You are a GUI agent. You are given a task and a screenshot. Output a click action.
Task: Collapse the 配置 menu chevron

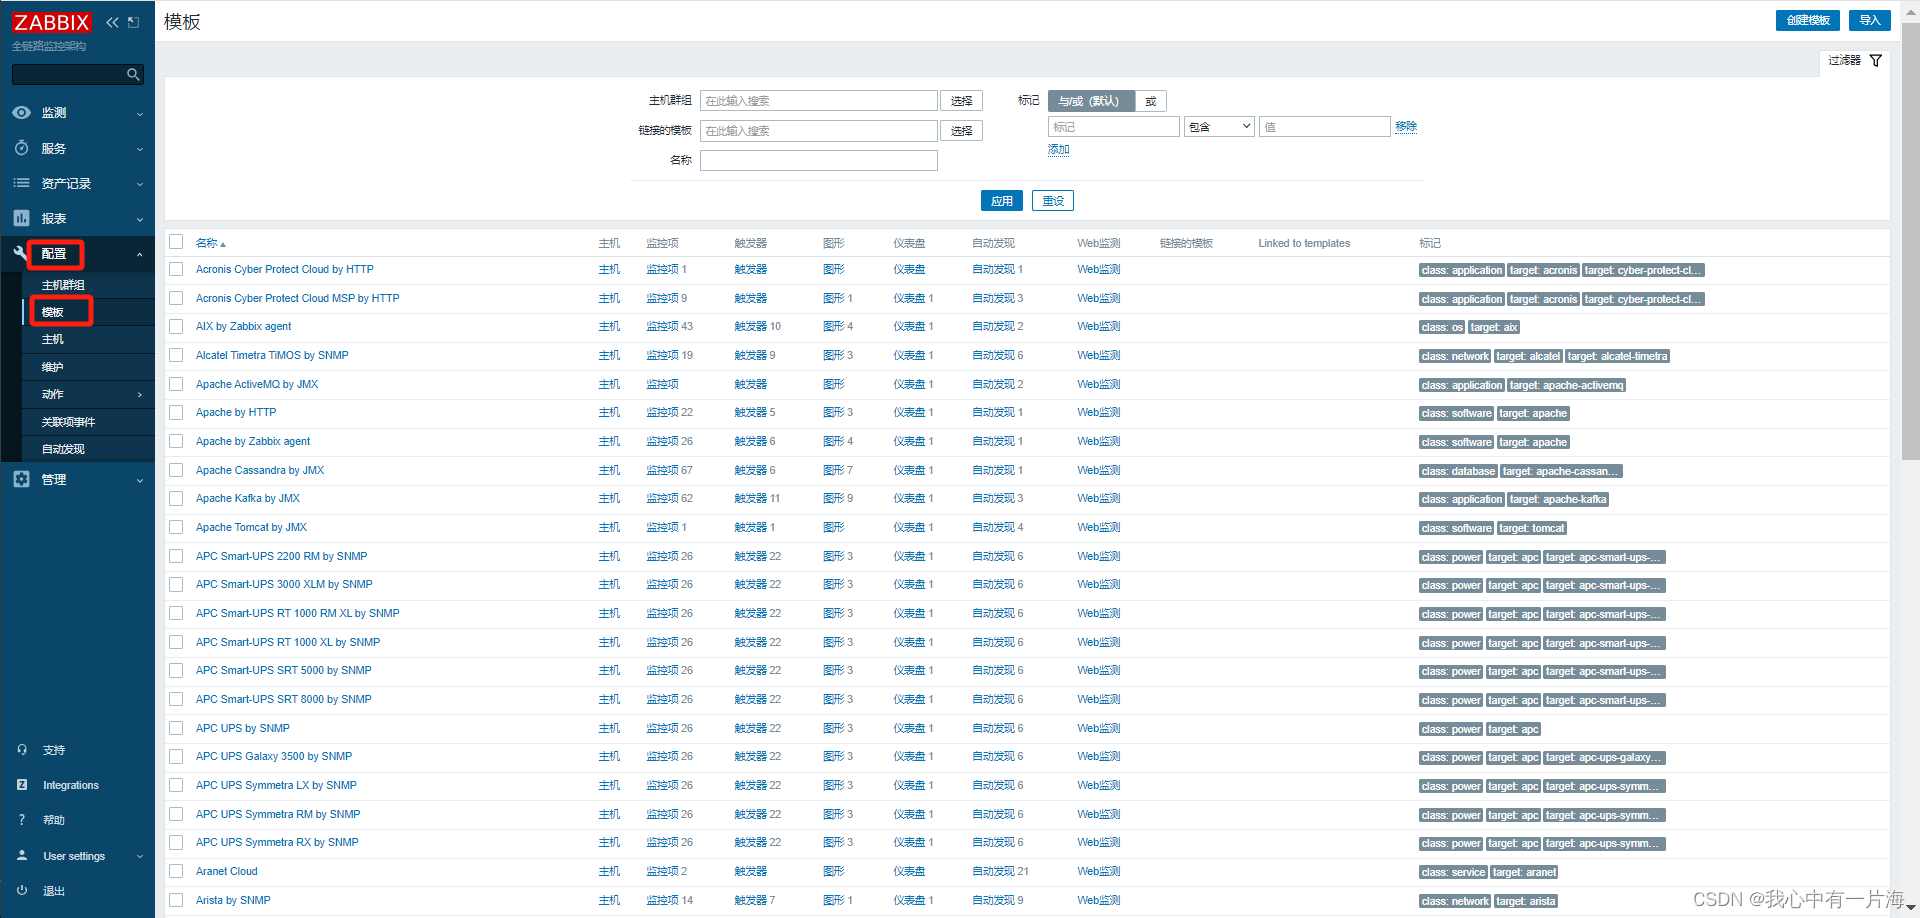tap(140, 254)
